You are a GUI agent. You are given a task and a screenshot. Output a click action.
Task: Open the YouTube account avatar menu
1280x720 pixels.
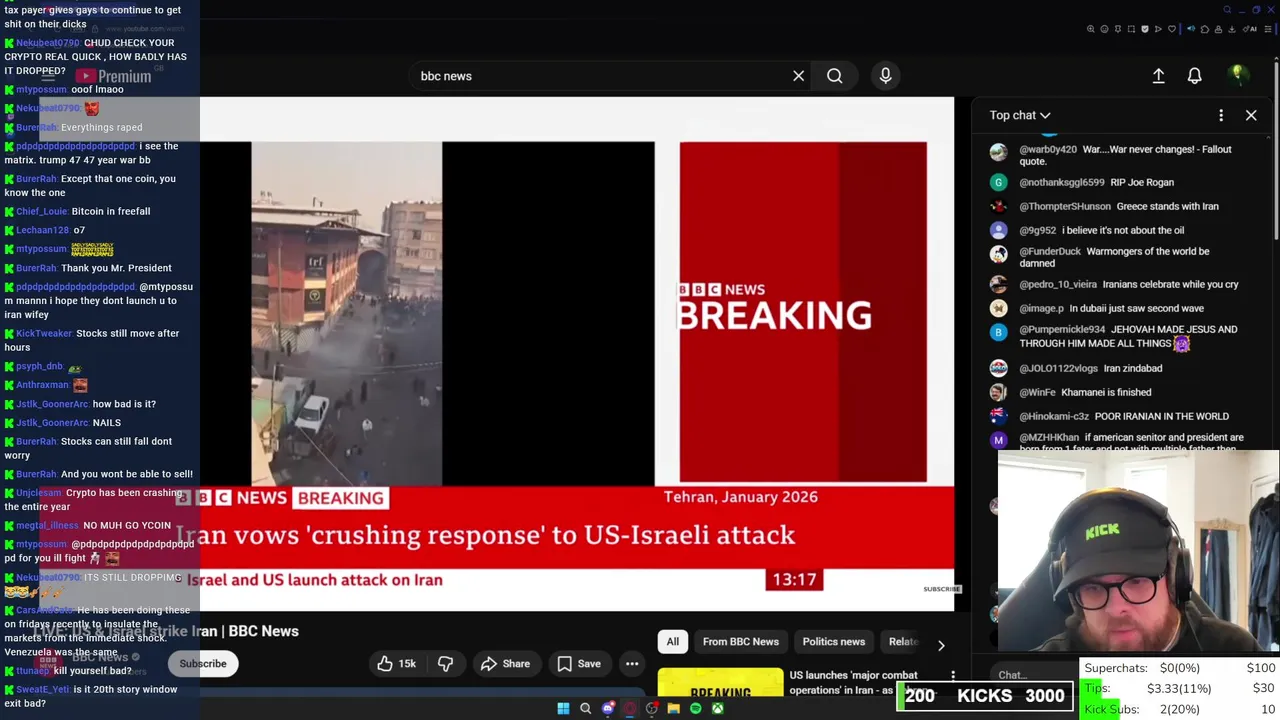click(1237, 75)
